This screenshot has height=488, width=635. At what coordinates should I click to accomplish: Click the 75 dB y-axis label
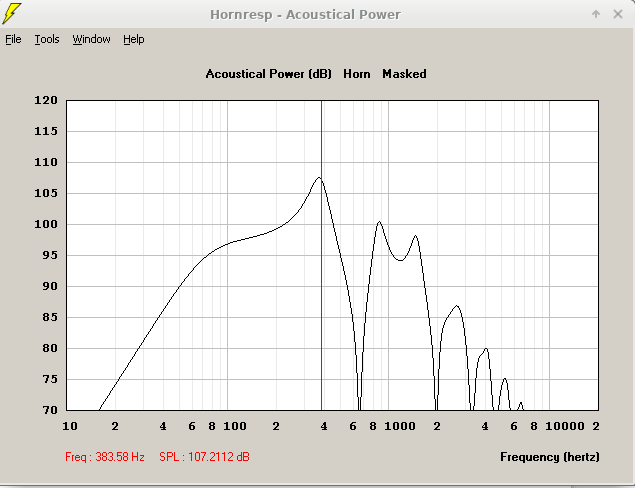[x=50, y=379]
